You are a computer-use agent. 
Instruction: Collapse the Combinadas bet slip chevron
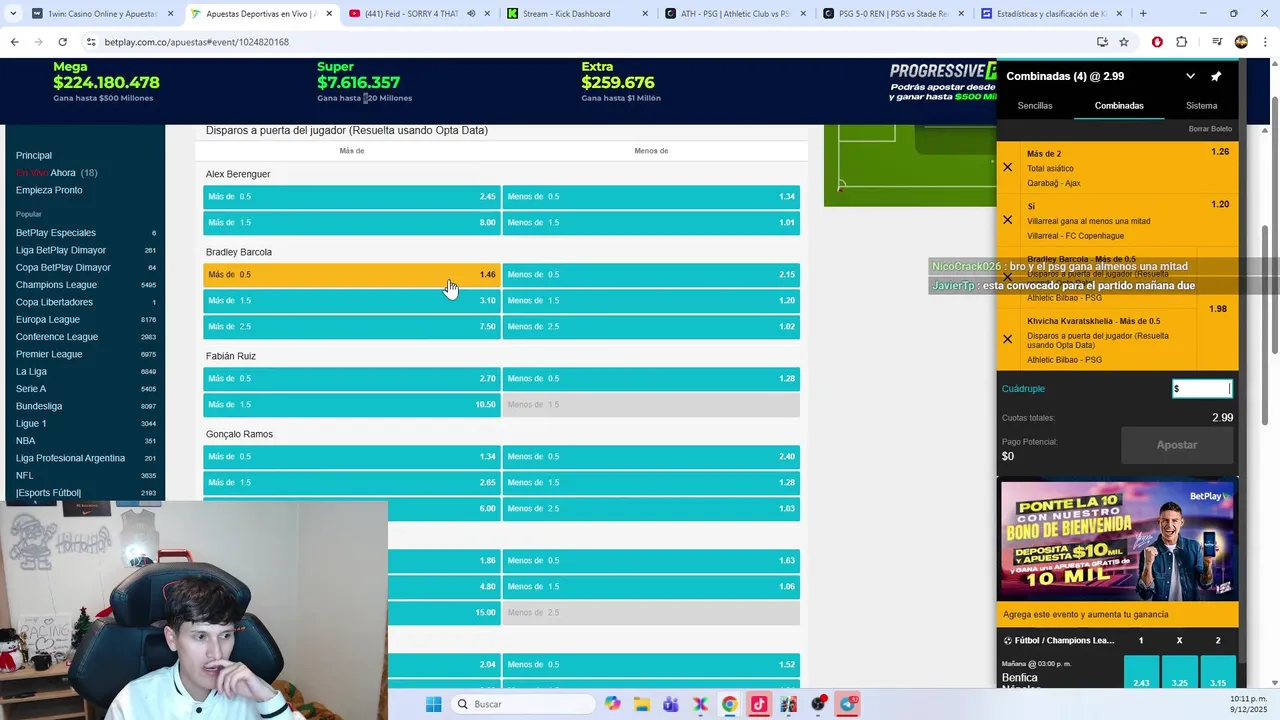[x=1190, y=76]
